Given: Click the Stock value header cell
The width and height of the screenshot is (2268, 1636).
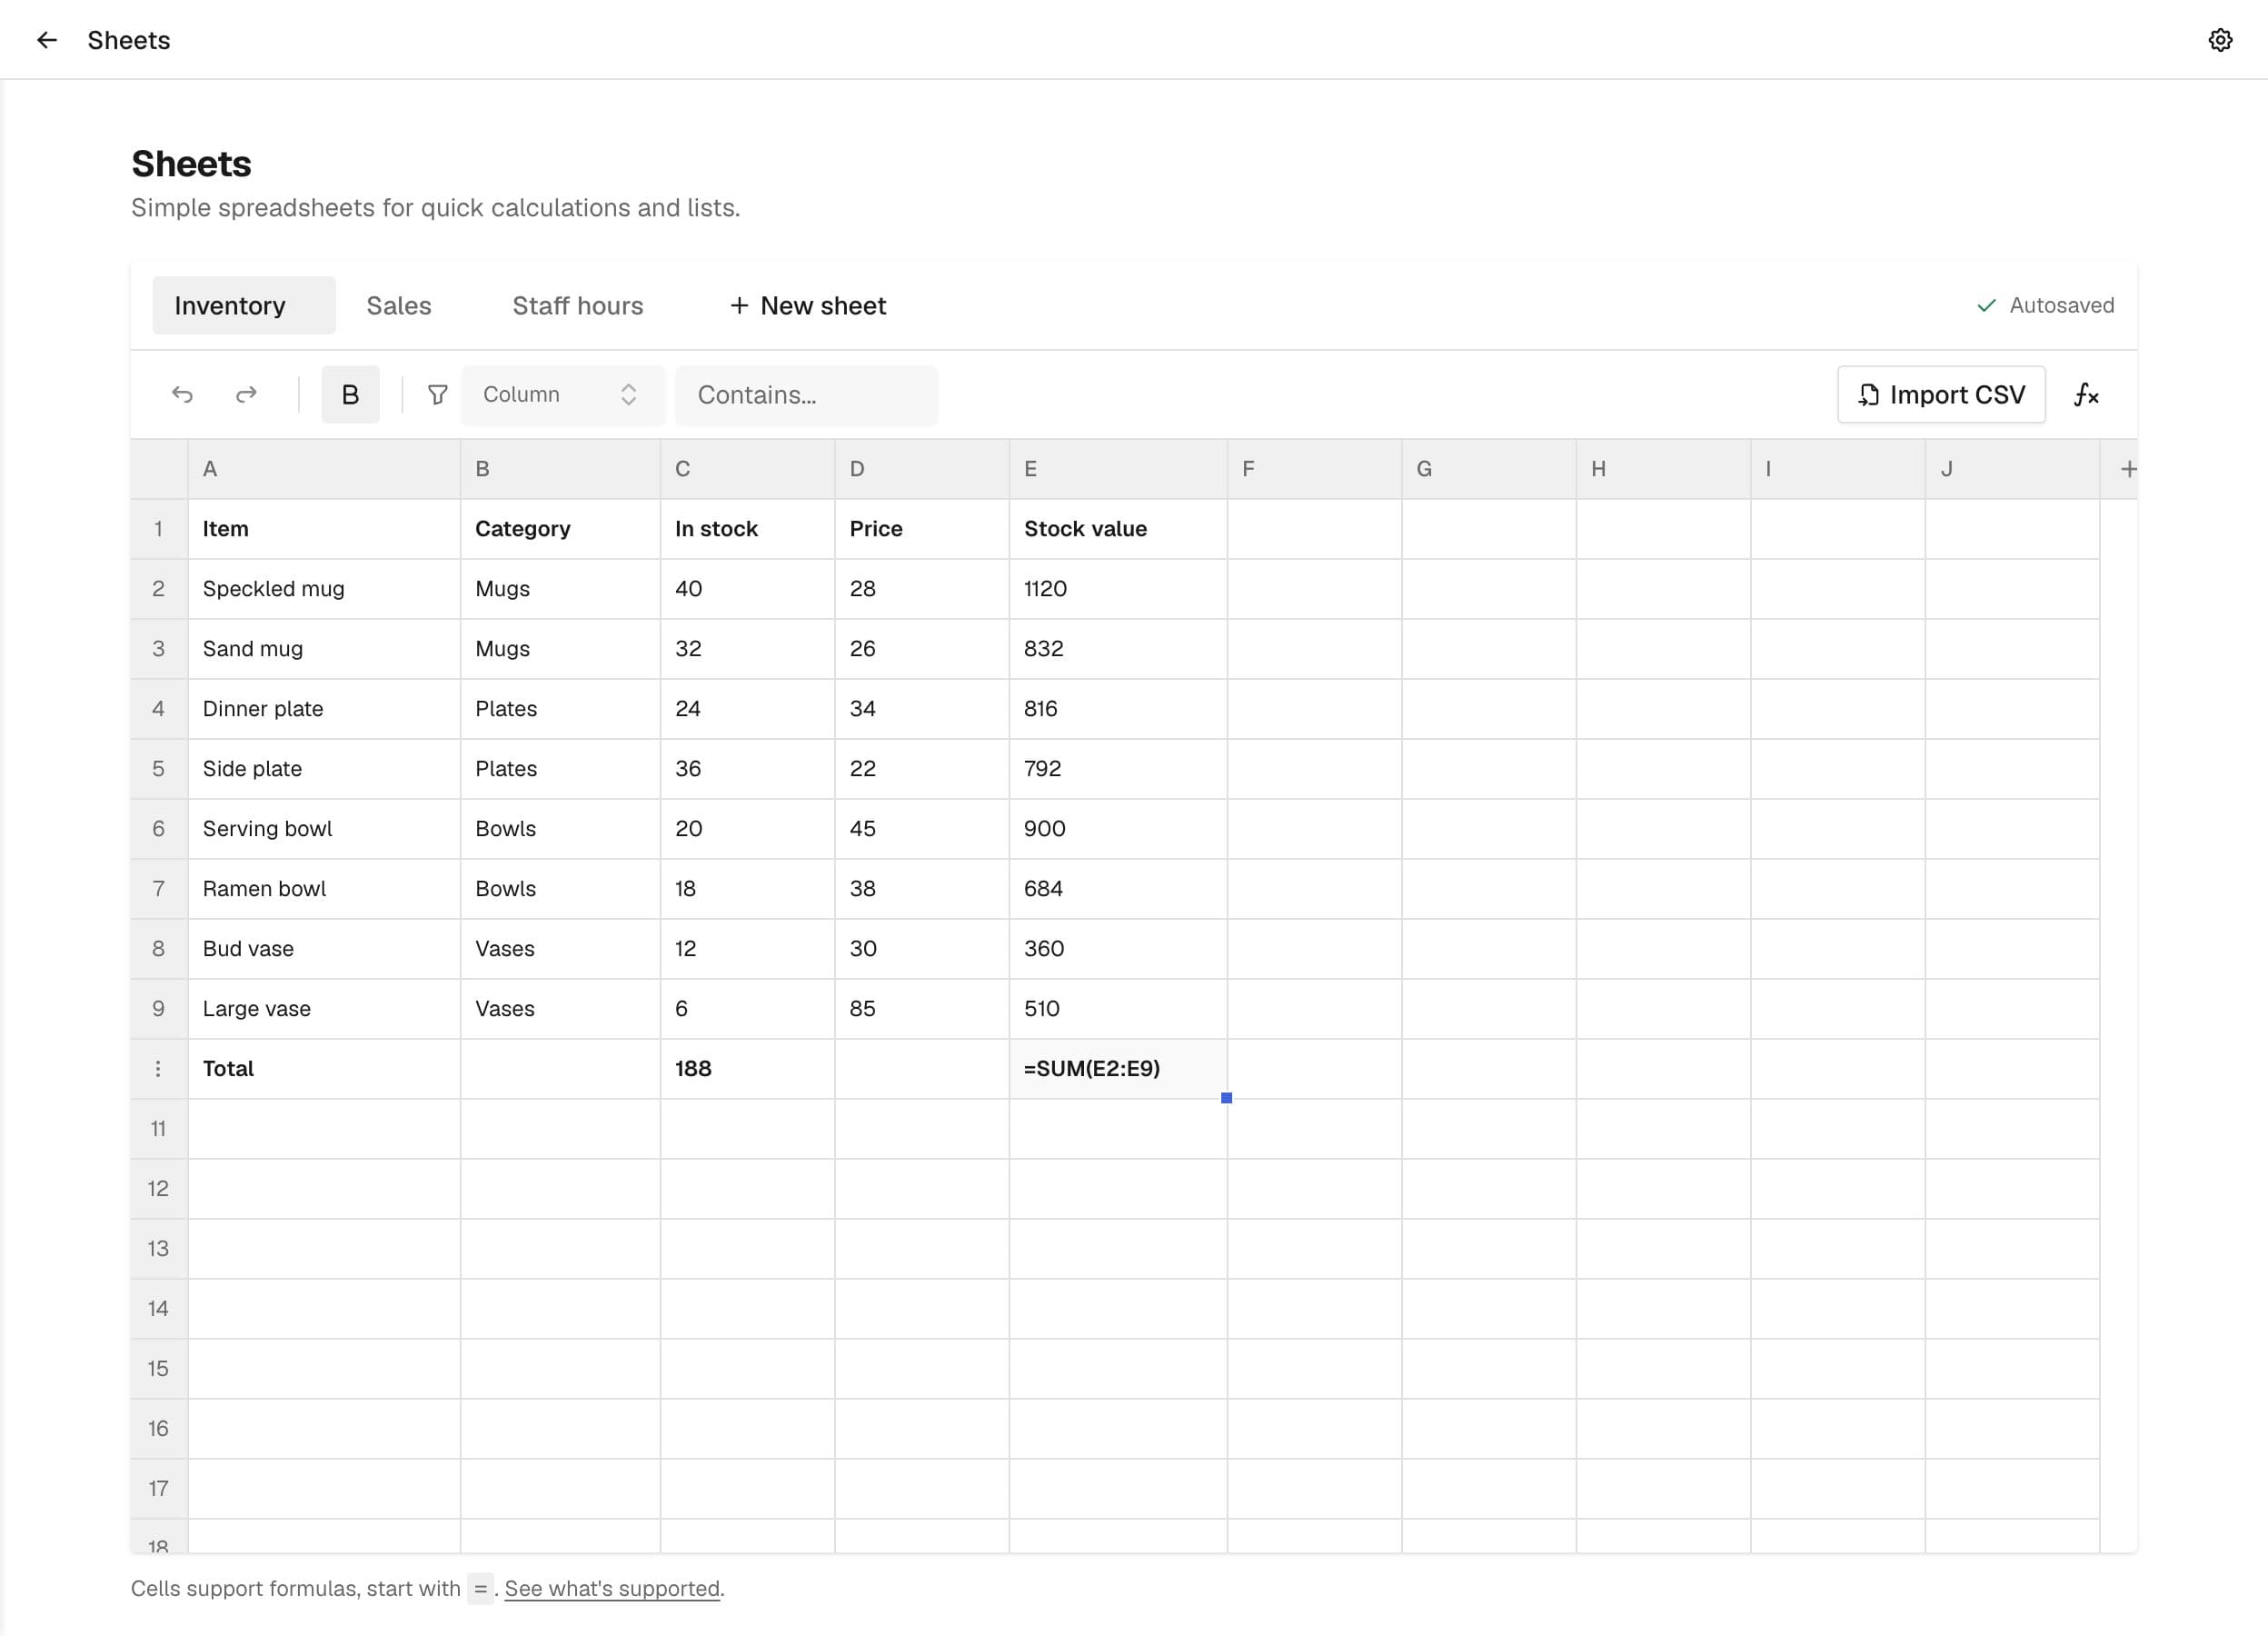Looking at the screenshot, I should [1118, 529].
